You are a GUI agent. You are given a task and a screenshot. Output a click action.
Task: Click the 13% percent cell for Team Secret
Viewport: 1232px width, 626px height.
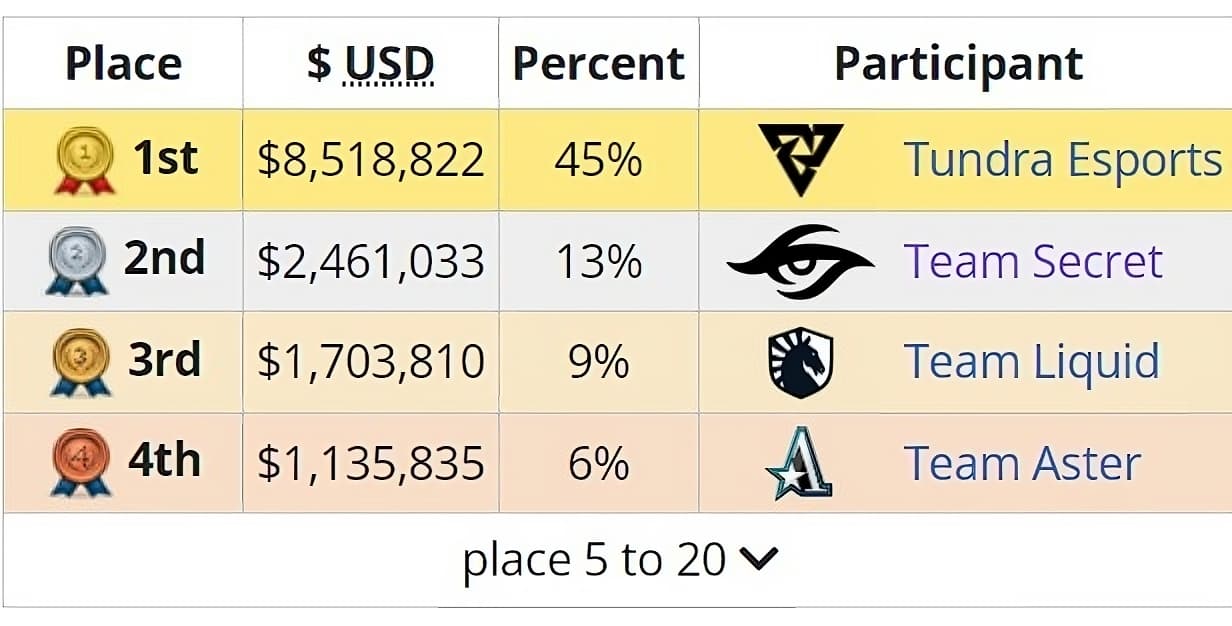598,261
